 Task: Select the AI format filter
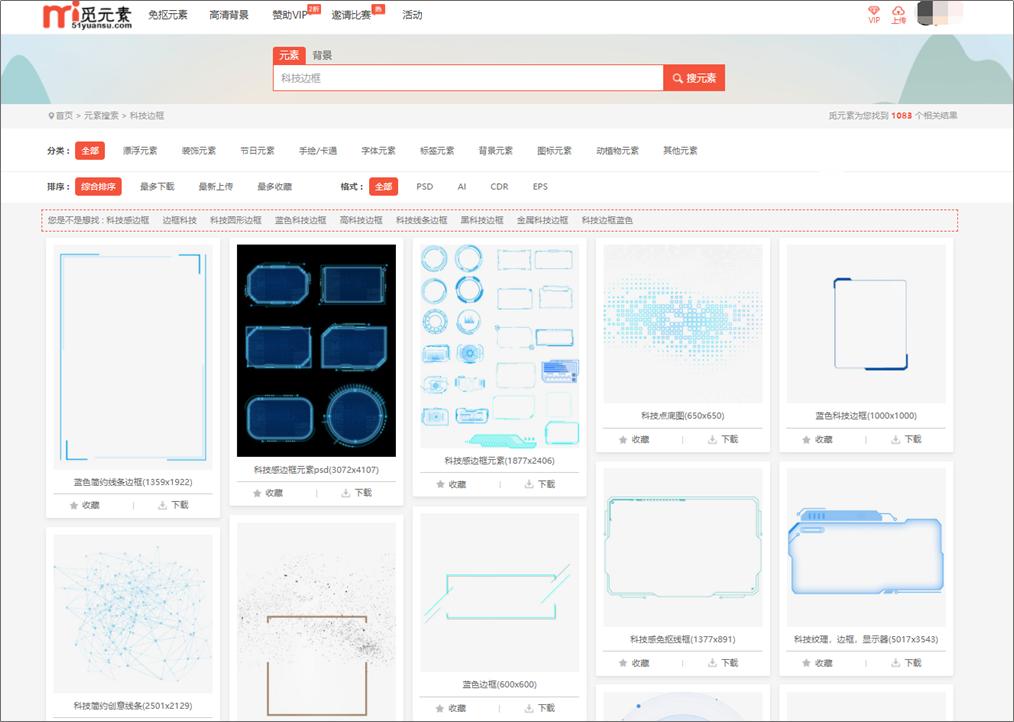pos(461,186)
